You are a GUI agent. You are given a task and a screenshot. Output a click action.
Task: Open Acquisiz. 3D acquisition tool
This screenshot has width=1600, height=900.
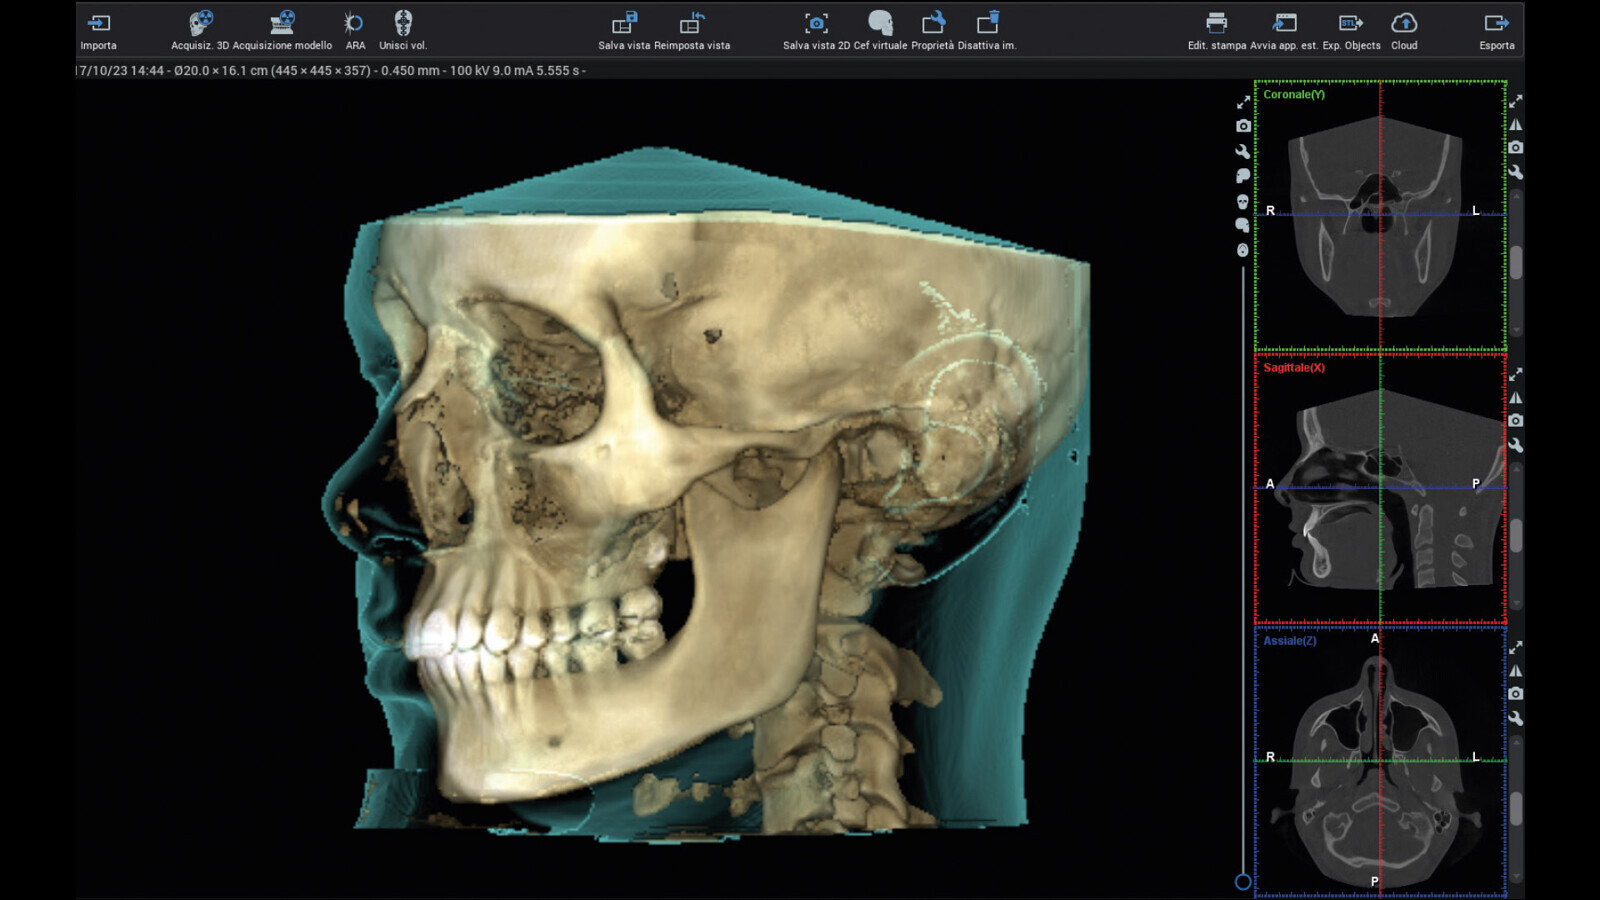click(x=200, y=24)
